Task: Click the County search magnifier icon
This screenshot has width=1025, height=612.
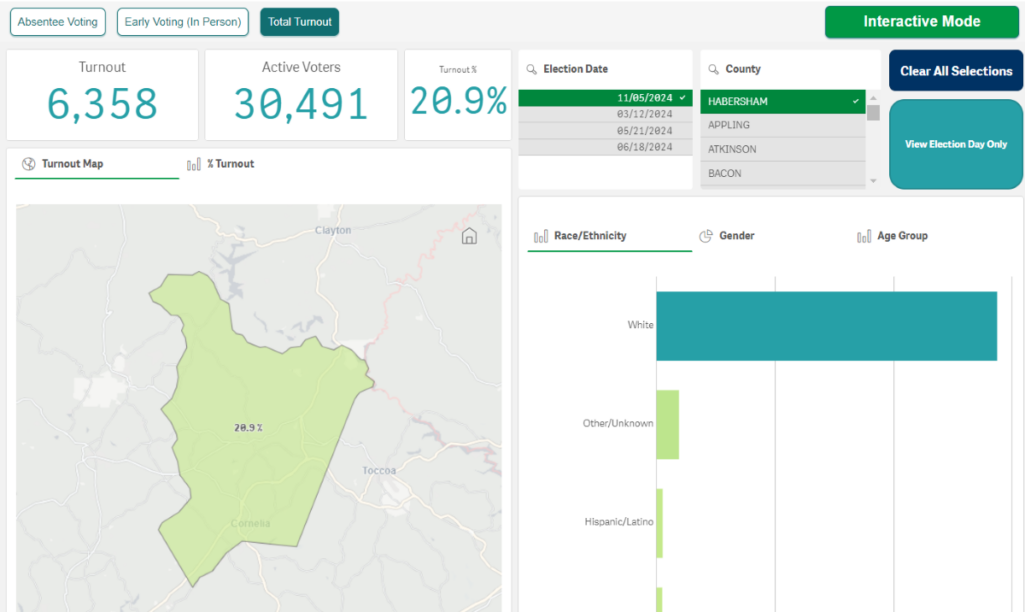Action: (x=713, y=70)
